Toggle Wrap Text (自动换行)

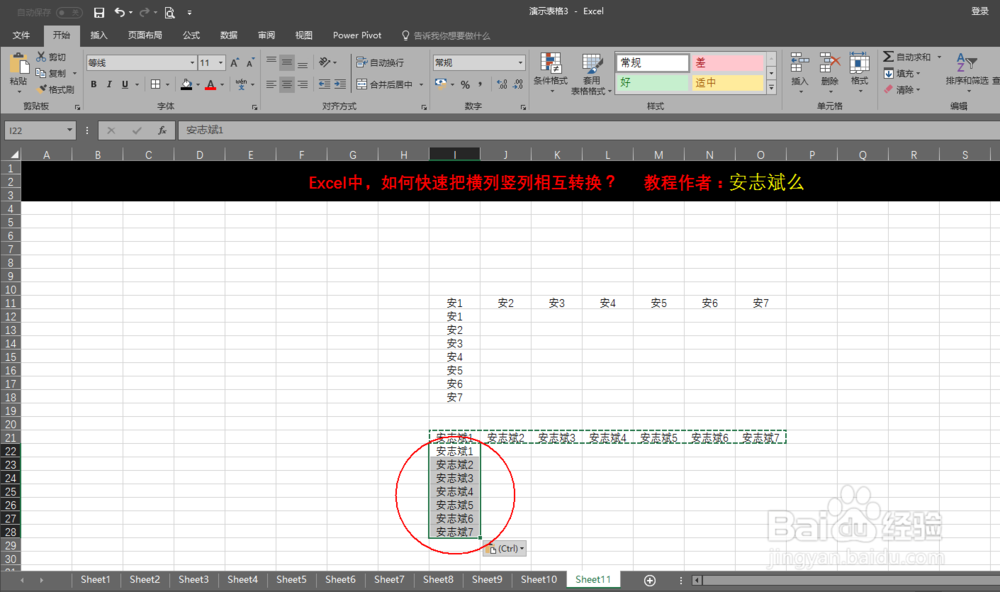click(x=380, y=63)
